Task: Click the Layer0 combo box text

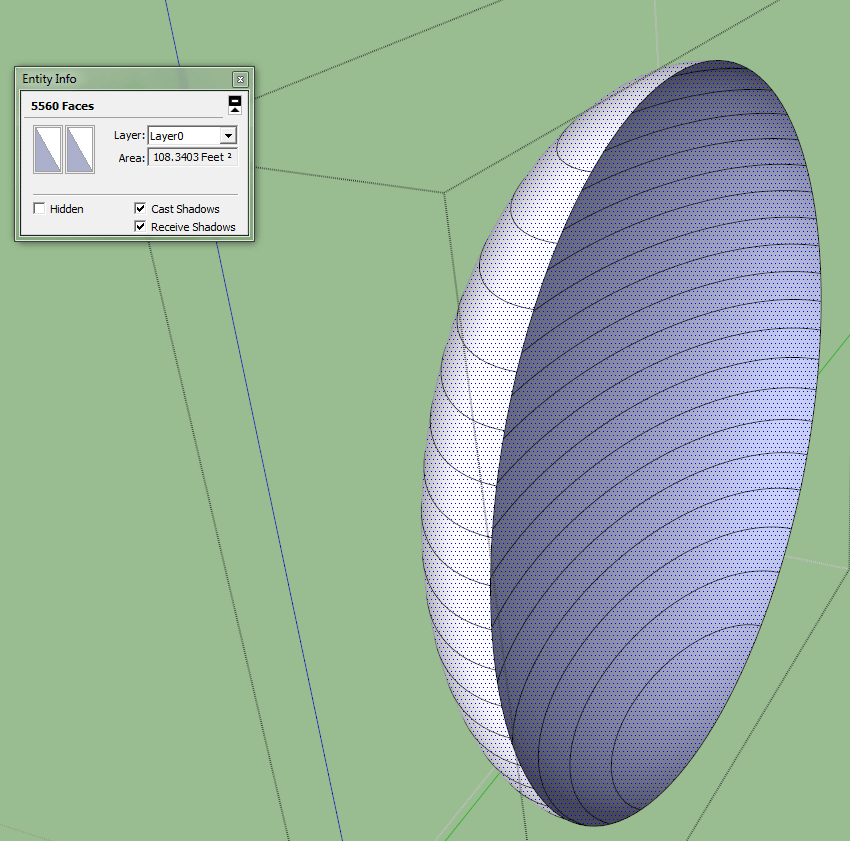Action: point(182,136)
